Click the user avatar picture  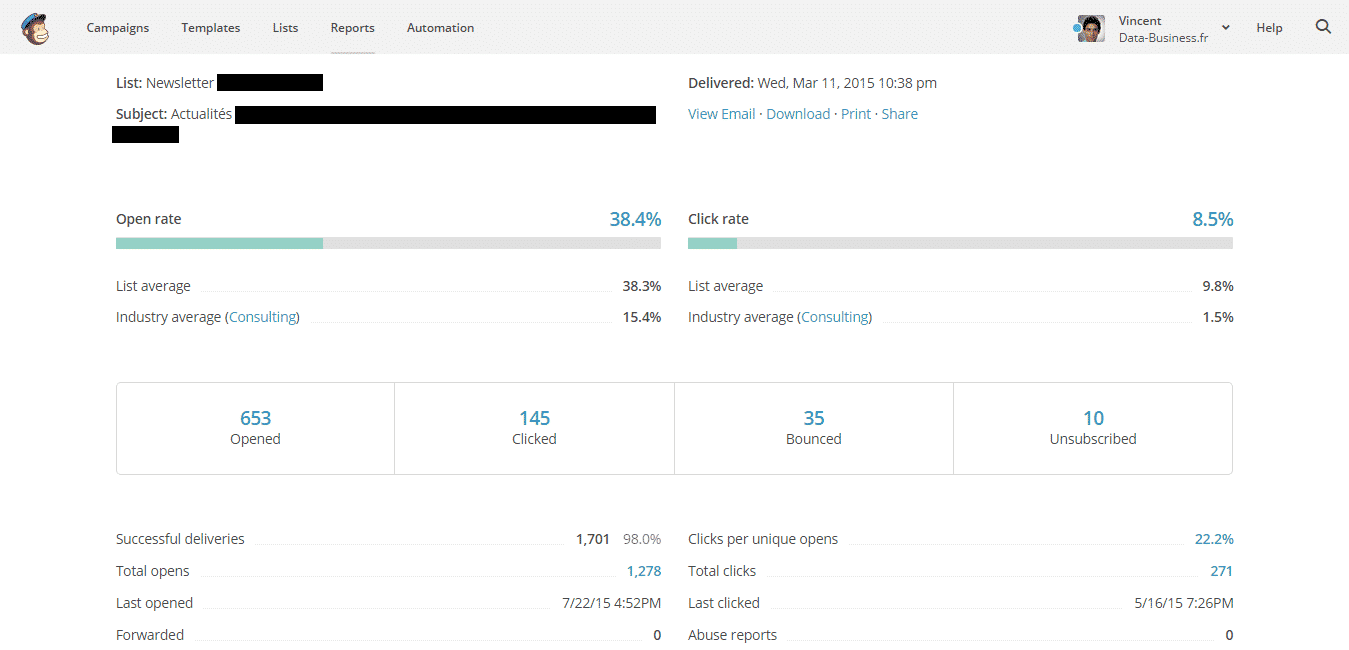click(1091, 29)
